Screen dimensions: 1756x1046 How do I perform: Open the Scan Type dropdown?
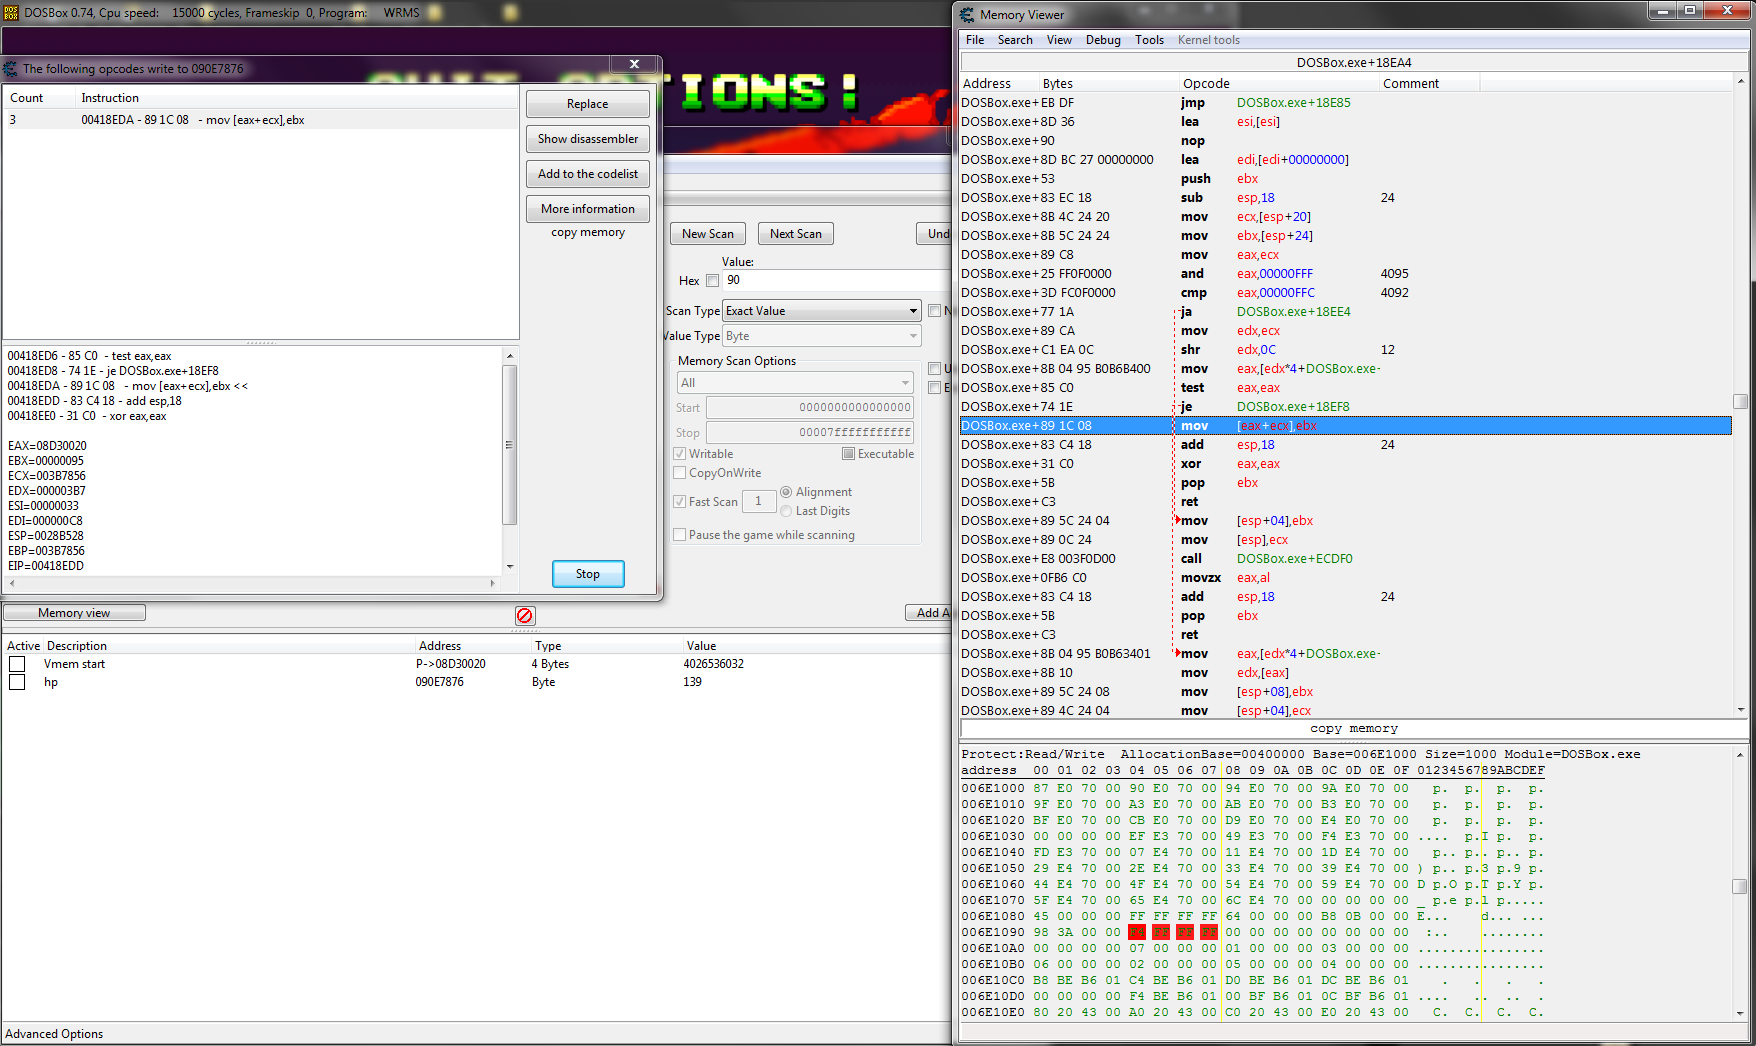click(x=913, y=311)
